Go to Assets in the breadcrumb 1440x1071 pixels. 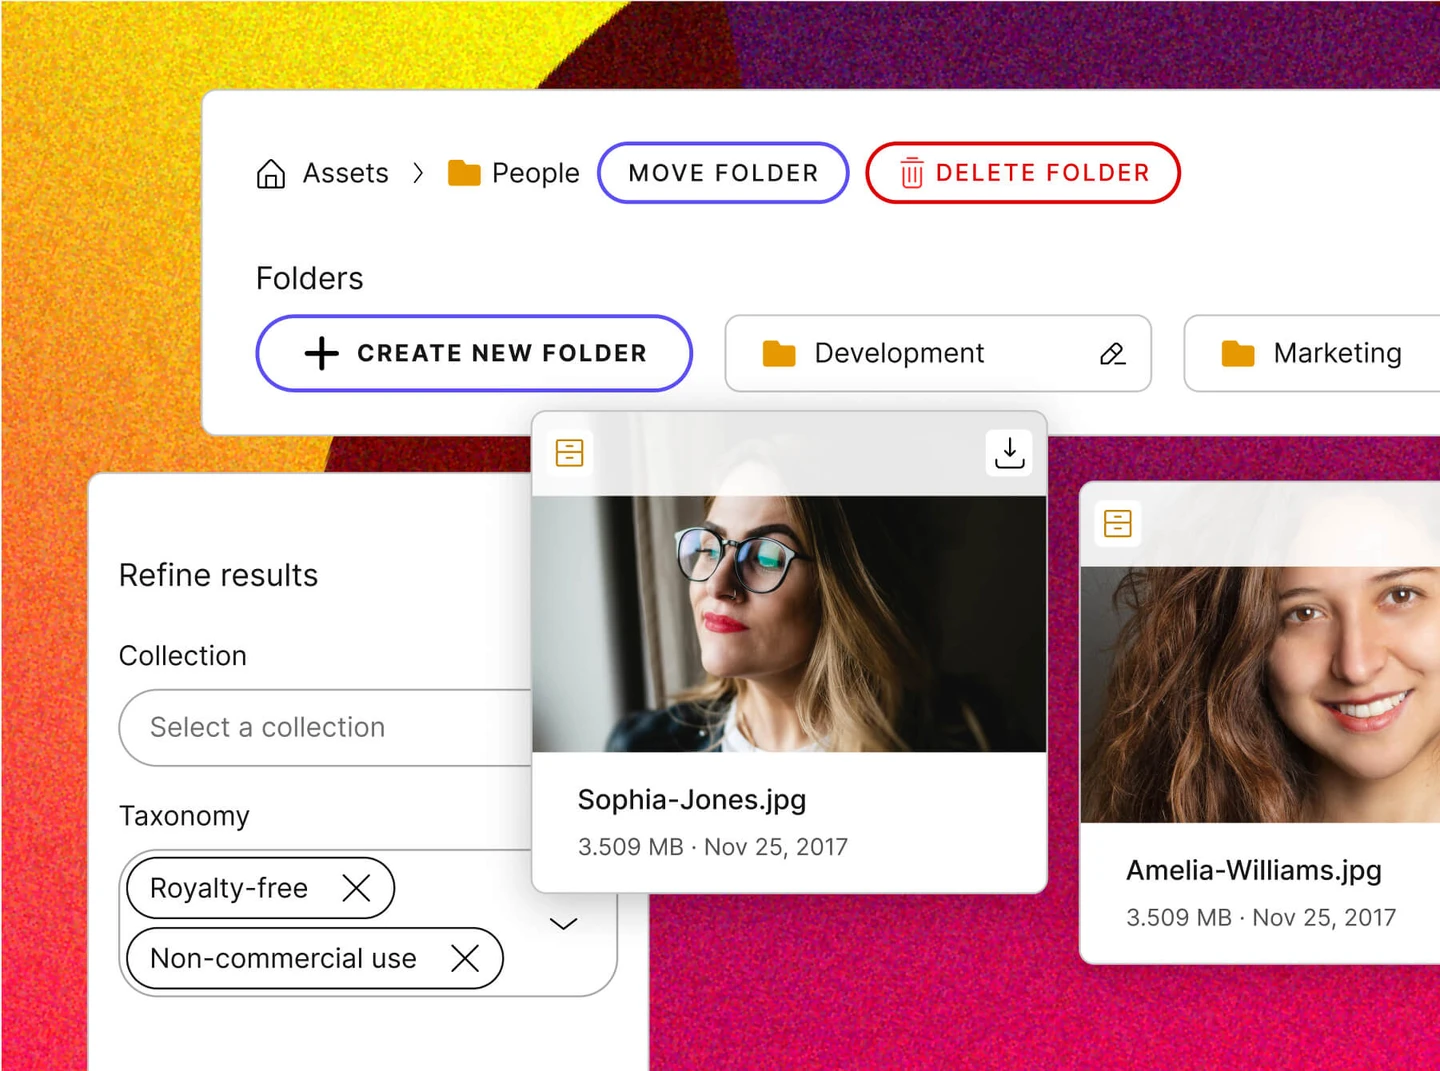345,173
